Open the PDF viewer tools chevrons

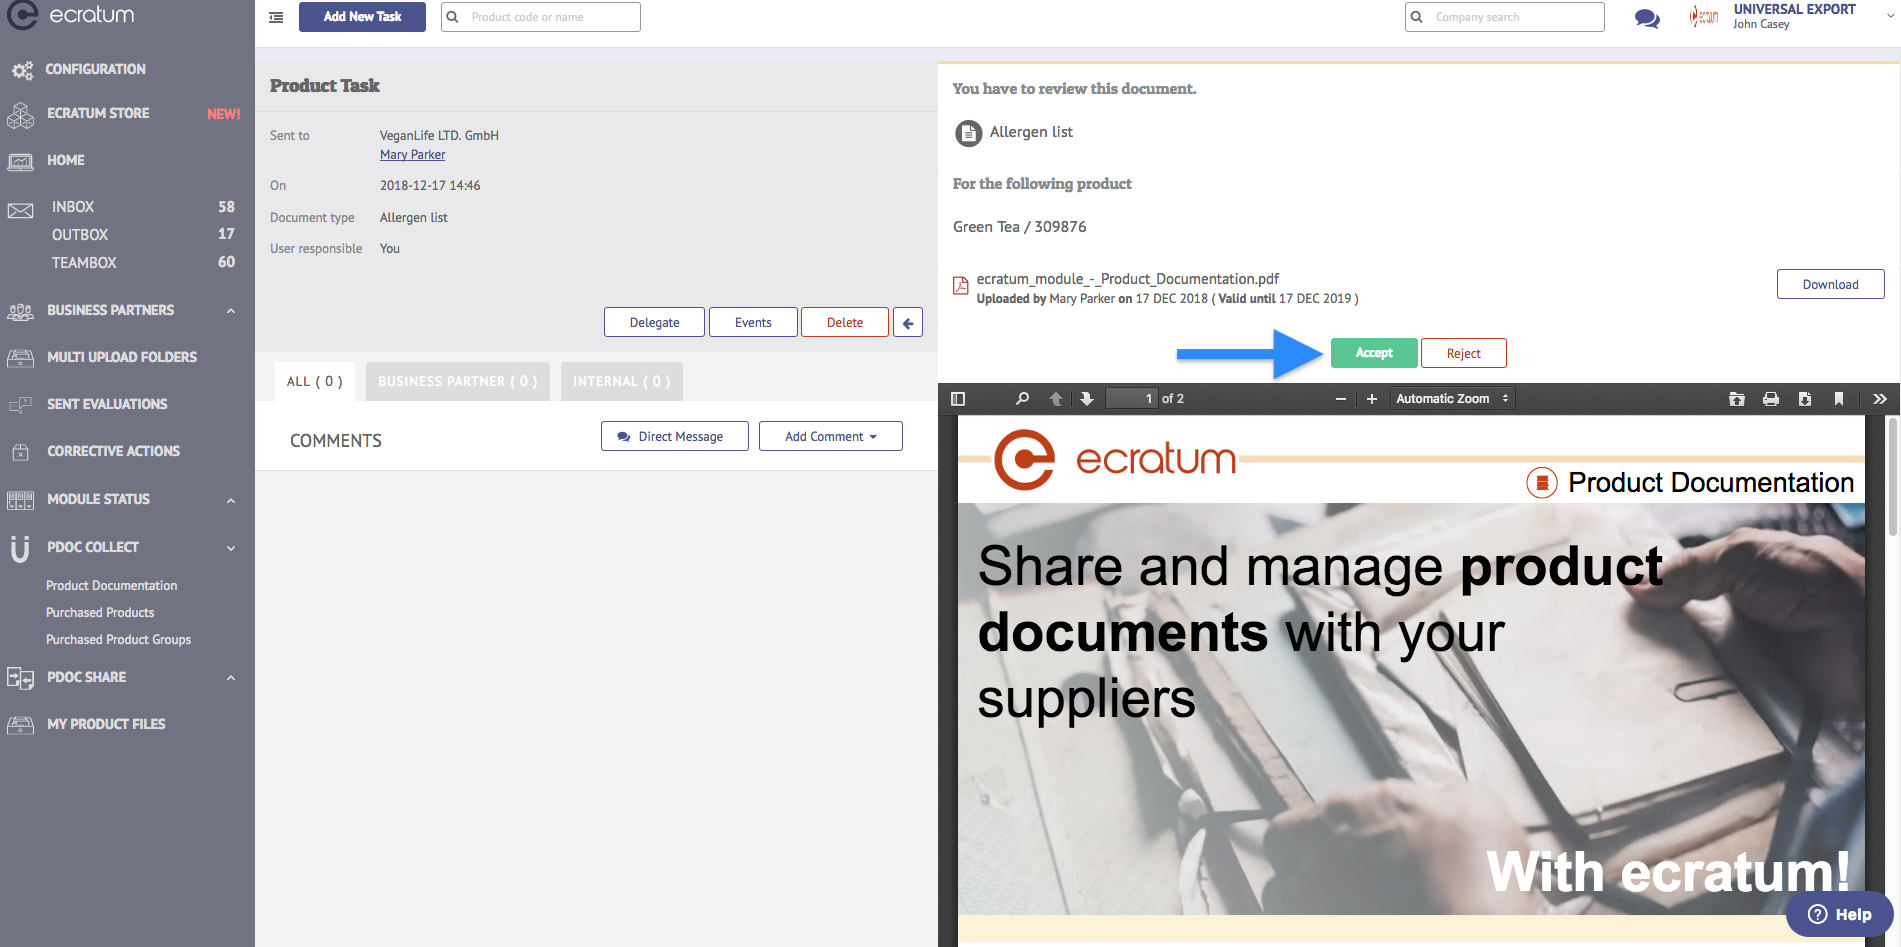(1880, 399)
